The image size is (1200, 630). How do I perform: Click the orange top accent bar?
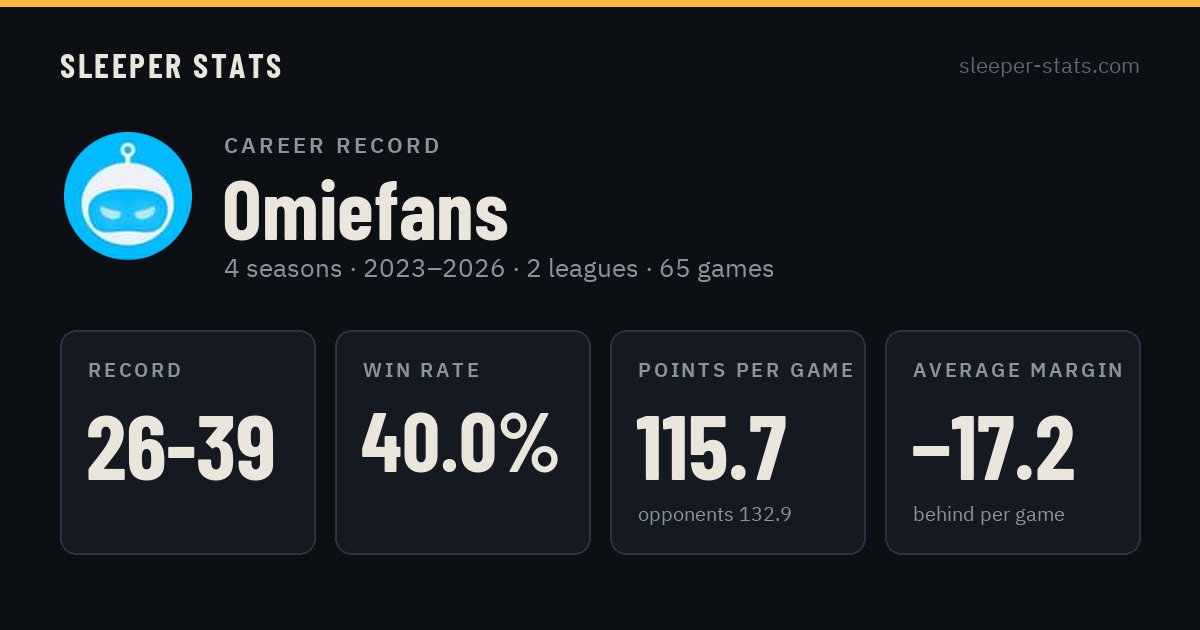(600, 3)
